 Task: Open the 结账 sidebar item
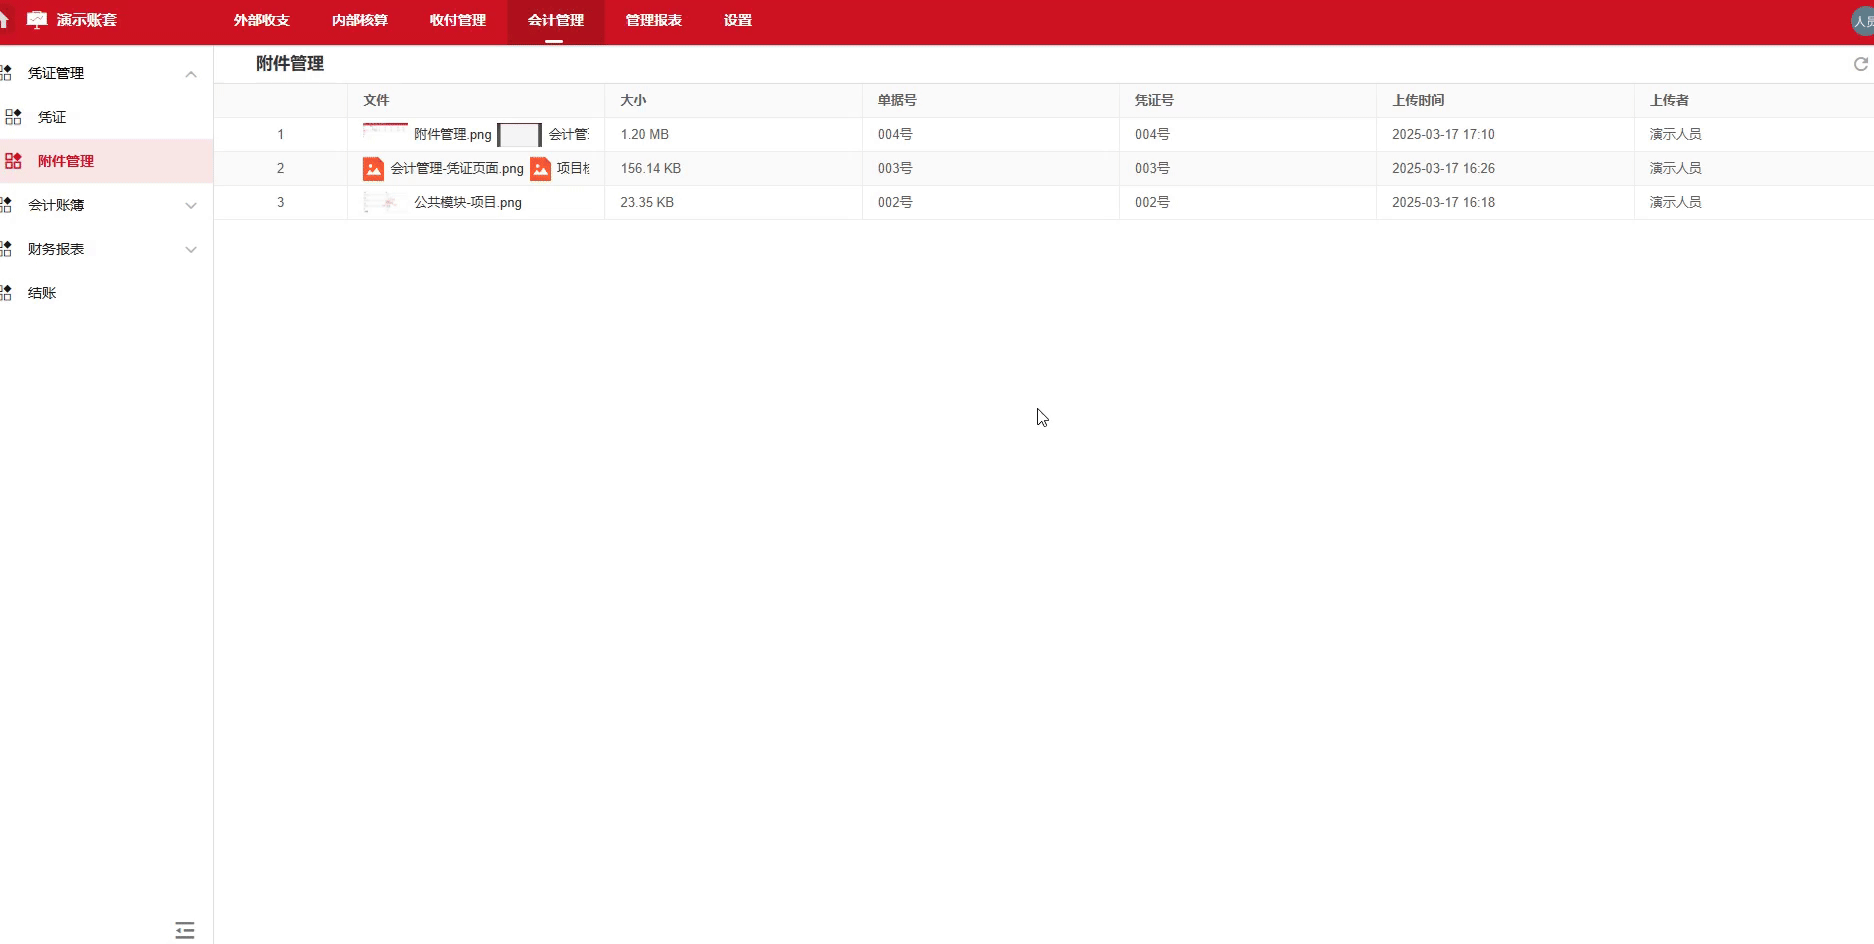tap(42, 293)
